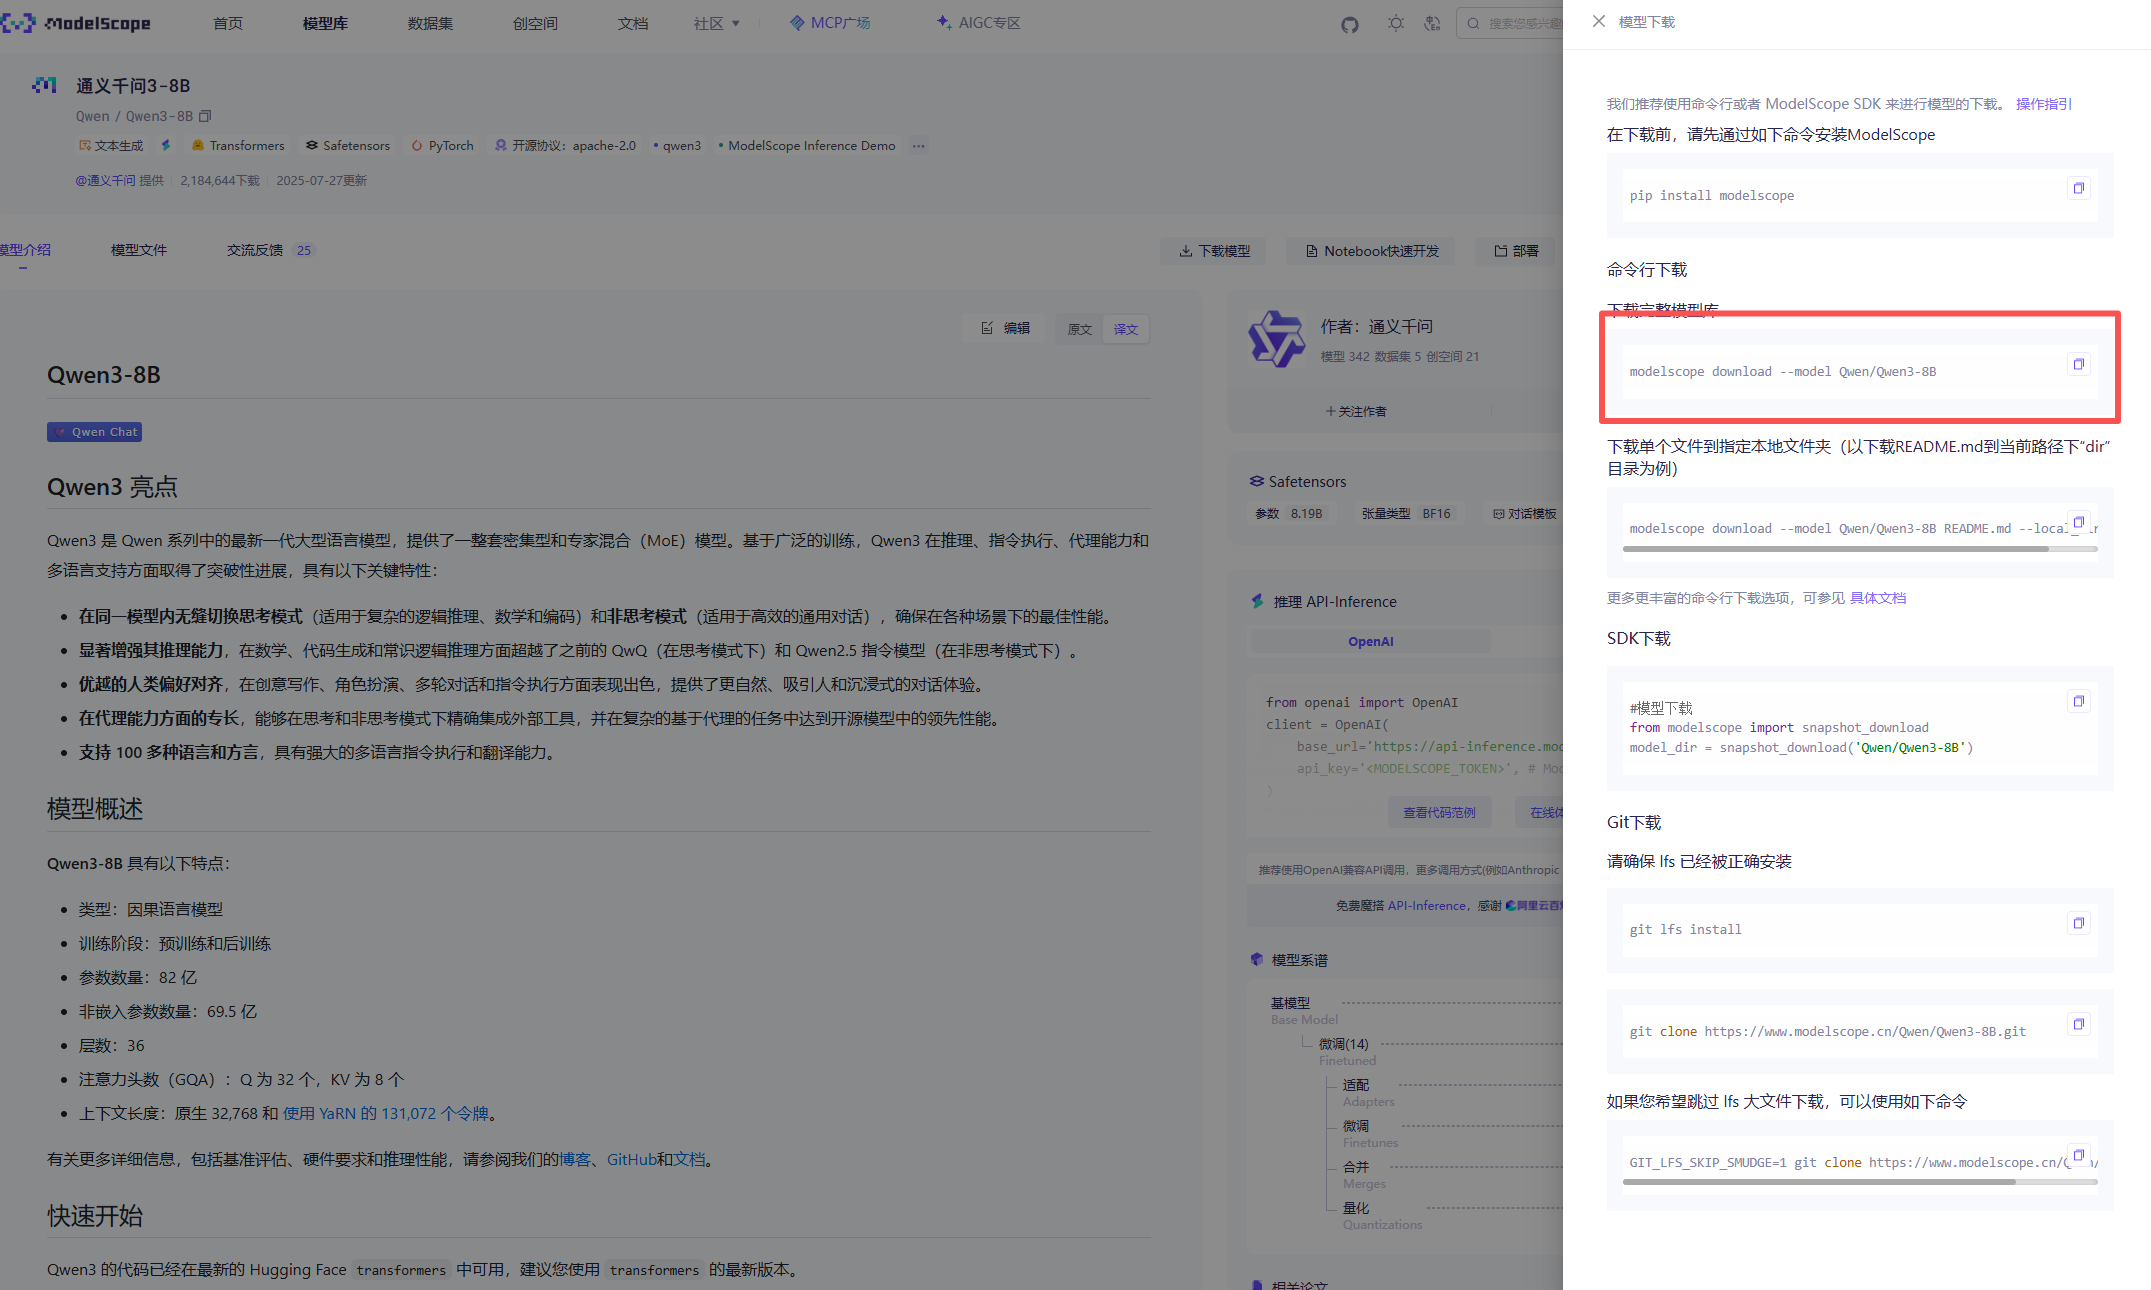Image resolution: width=2151 pixels, height=1290 pixels.
Task: Click Notebook快速开发 button
Action: click(x=1371, y=251)
